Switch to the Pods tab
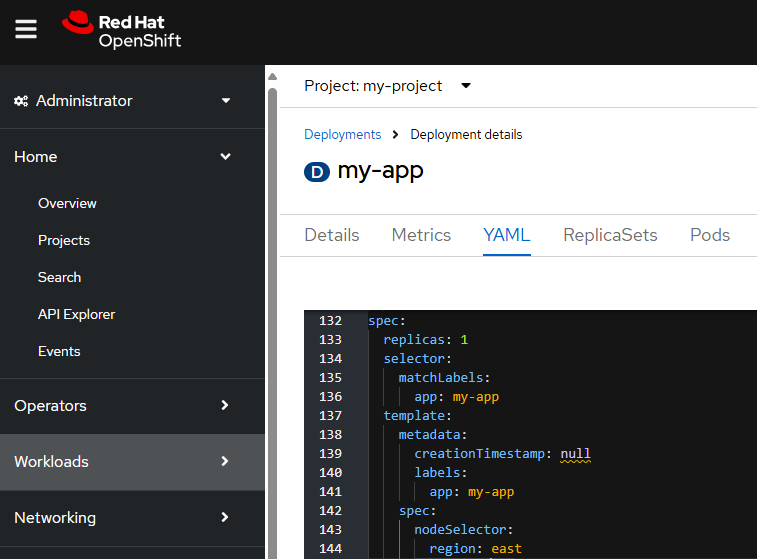 point(710,235)
